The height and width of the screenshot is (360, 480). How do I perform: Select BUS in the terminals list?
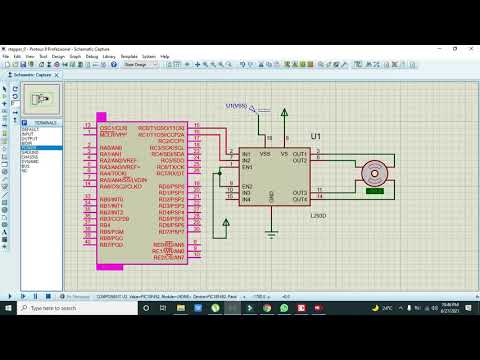tap(26, 166)
